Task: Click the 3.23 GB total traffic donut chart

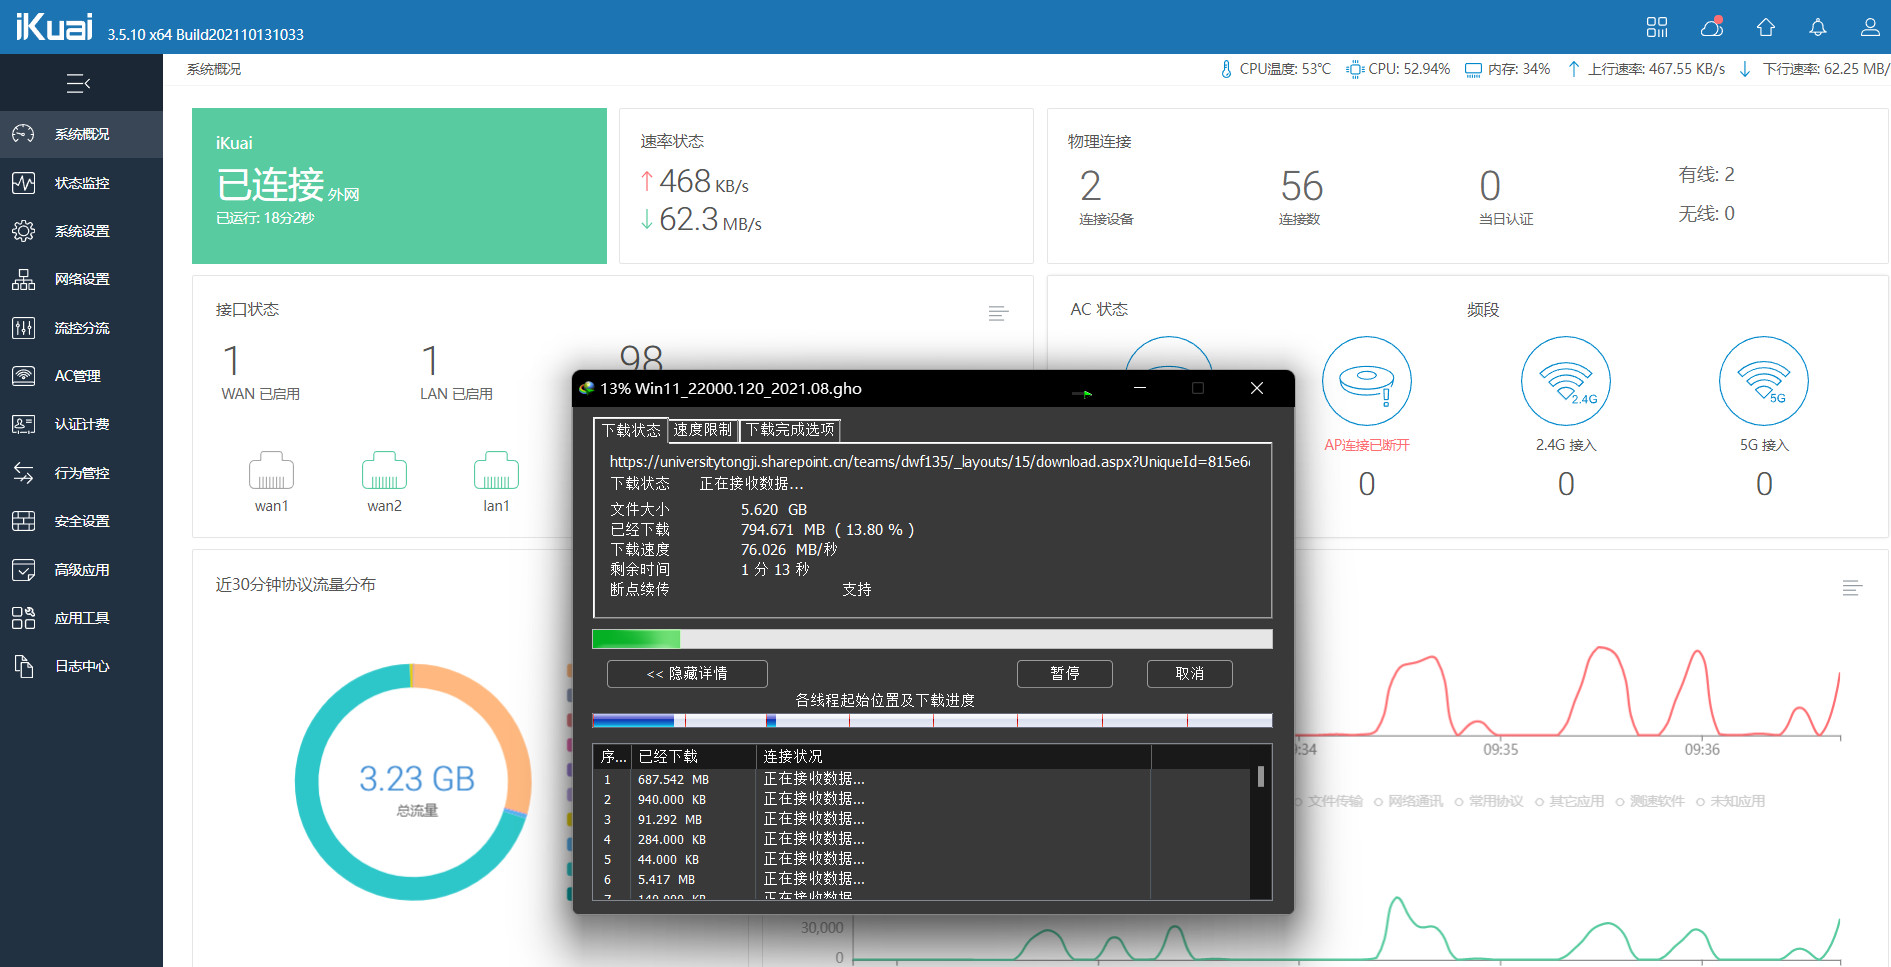Action: [413, 782]
